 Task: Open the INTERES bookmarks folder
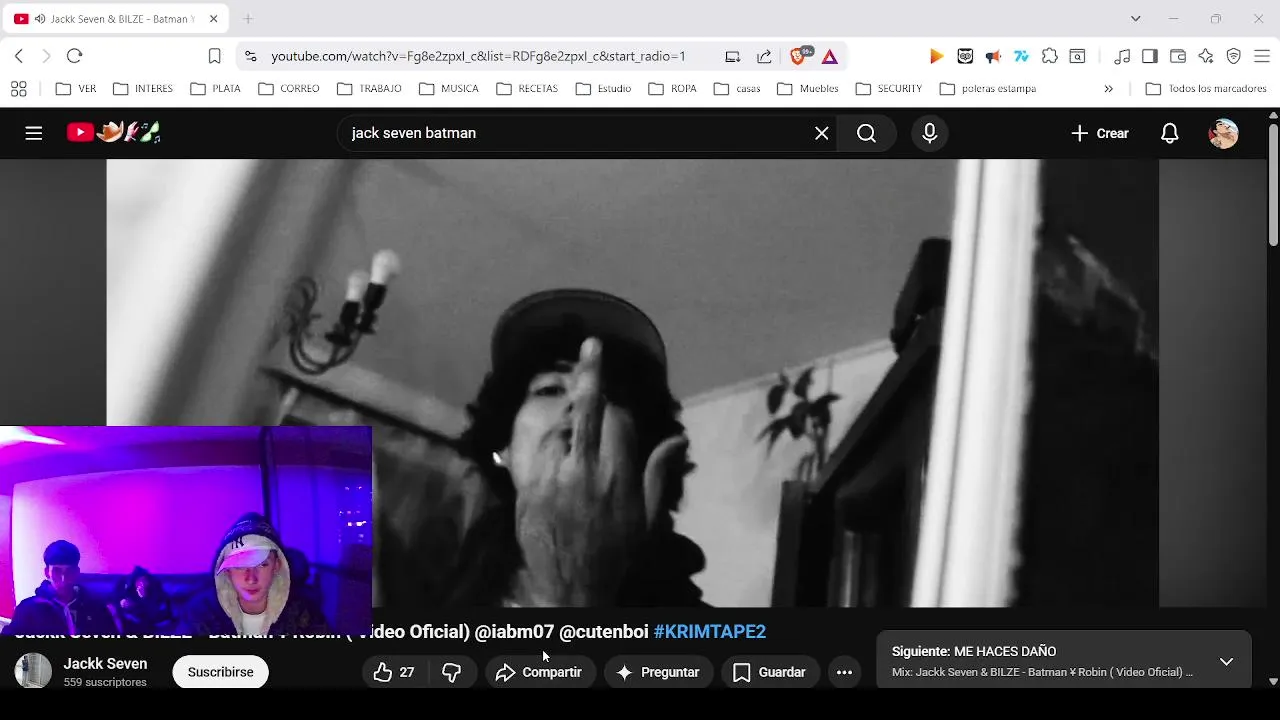point(143,88)
